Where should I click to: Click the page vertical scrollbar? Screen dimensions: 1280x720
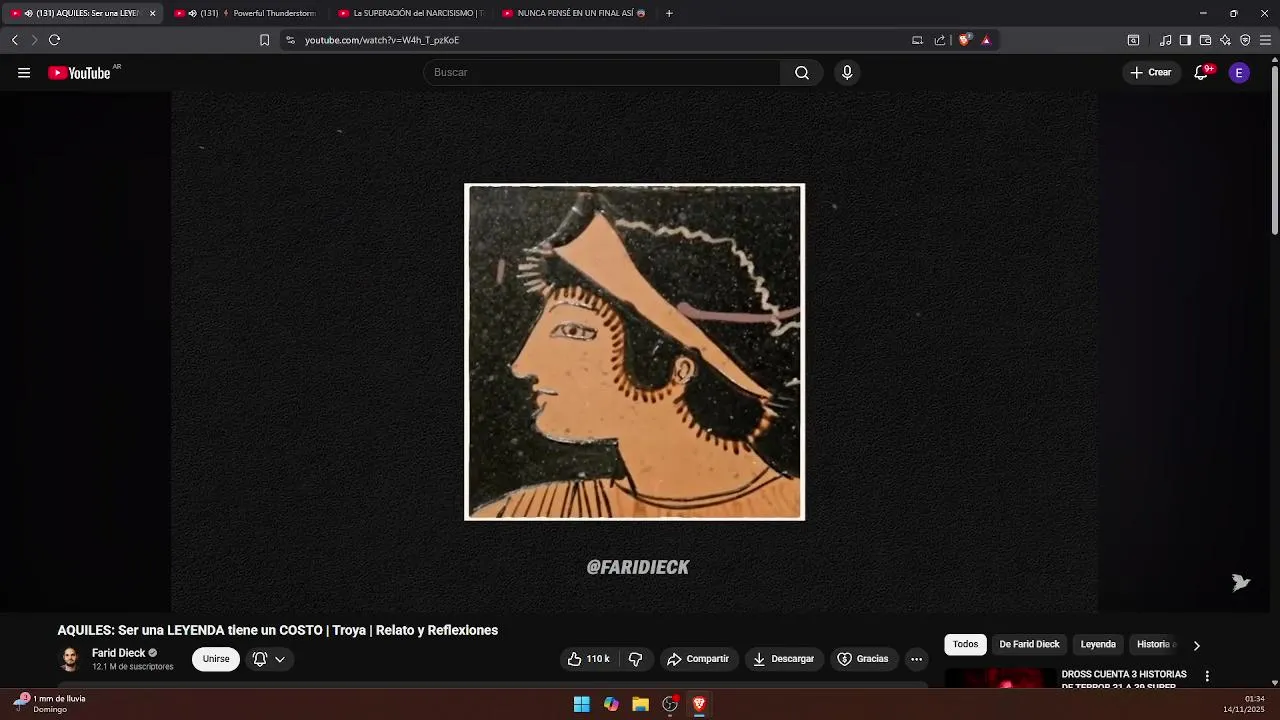pos(1274,150)
